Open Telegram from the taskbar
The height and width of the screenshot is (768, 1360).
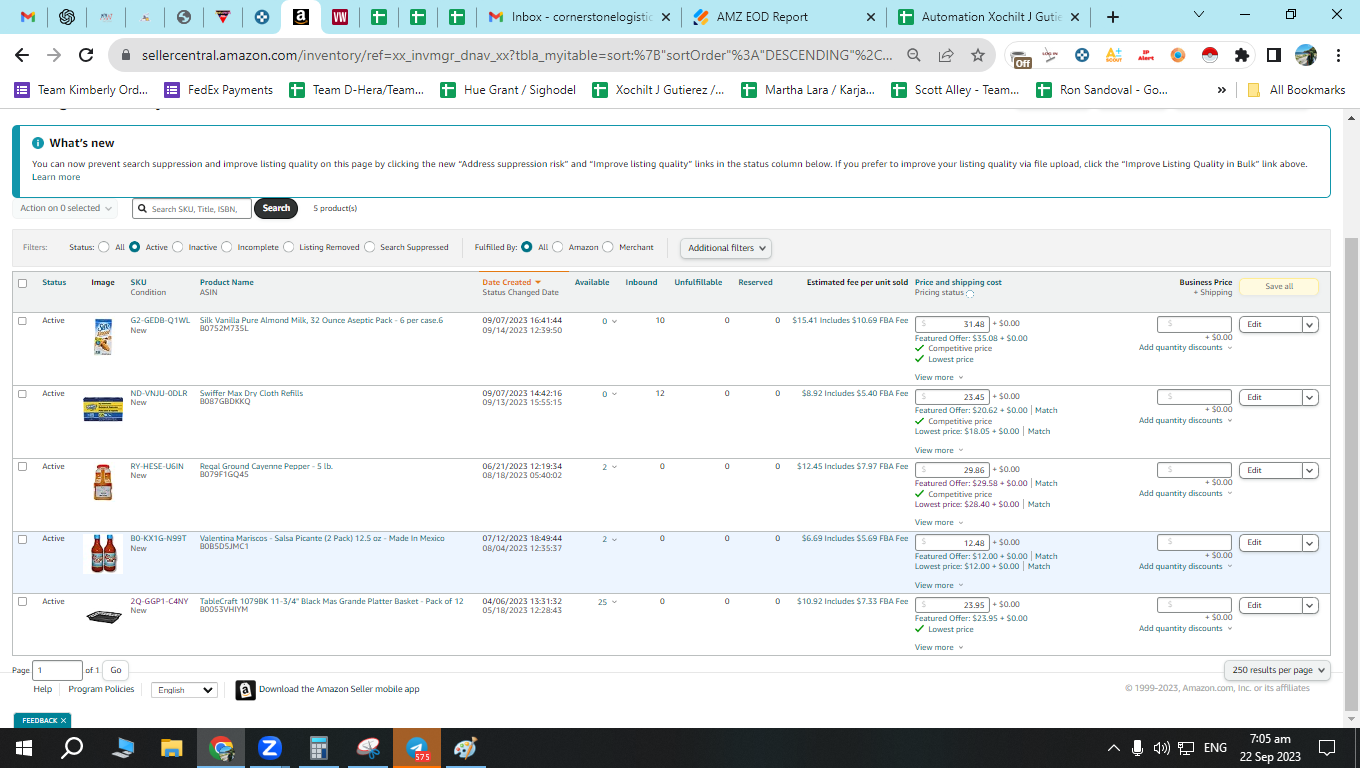417,747
